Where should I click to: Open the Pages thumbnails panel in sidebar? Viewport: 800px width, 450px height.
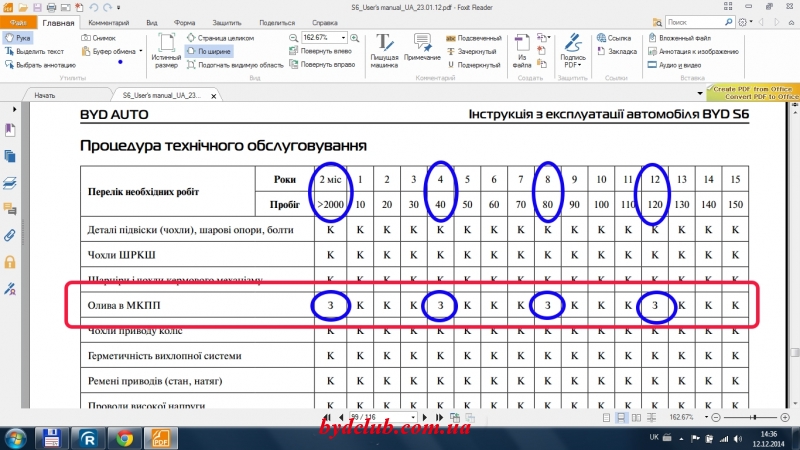click(10, 156)
